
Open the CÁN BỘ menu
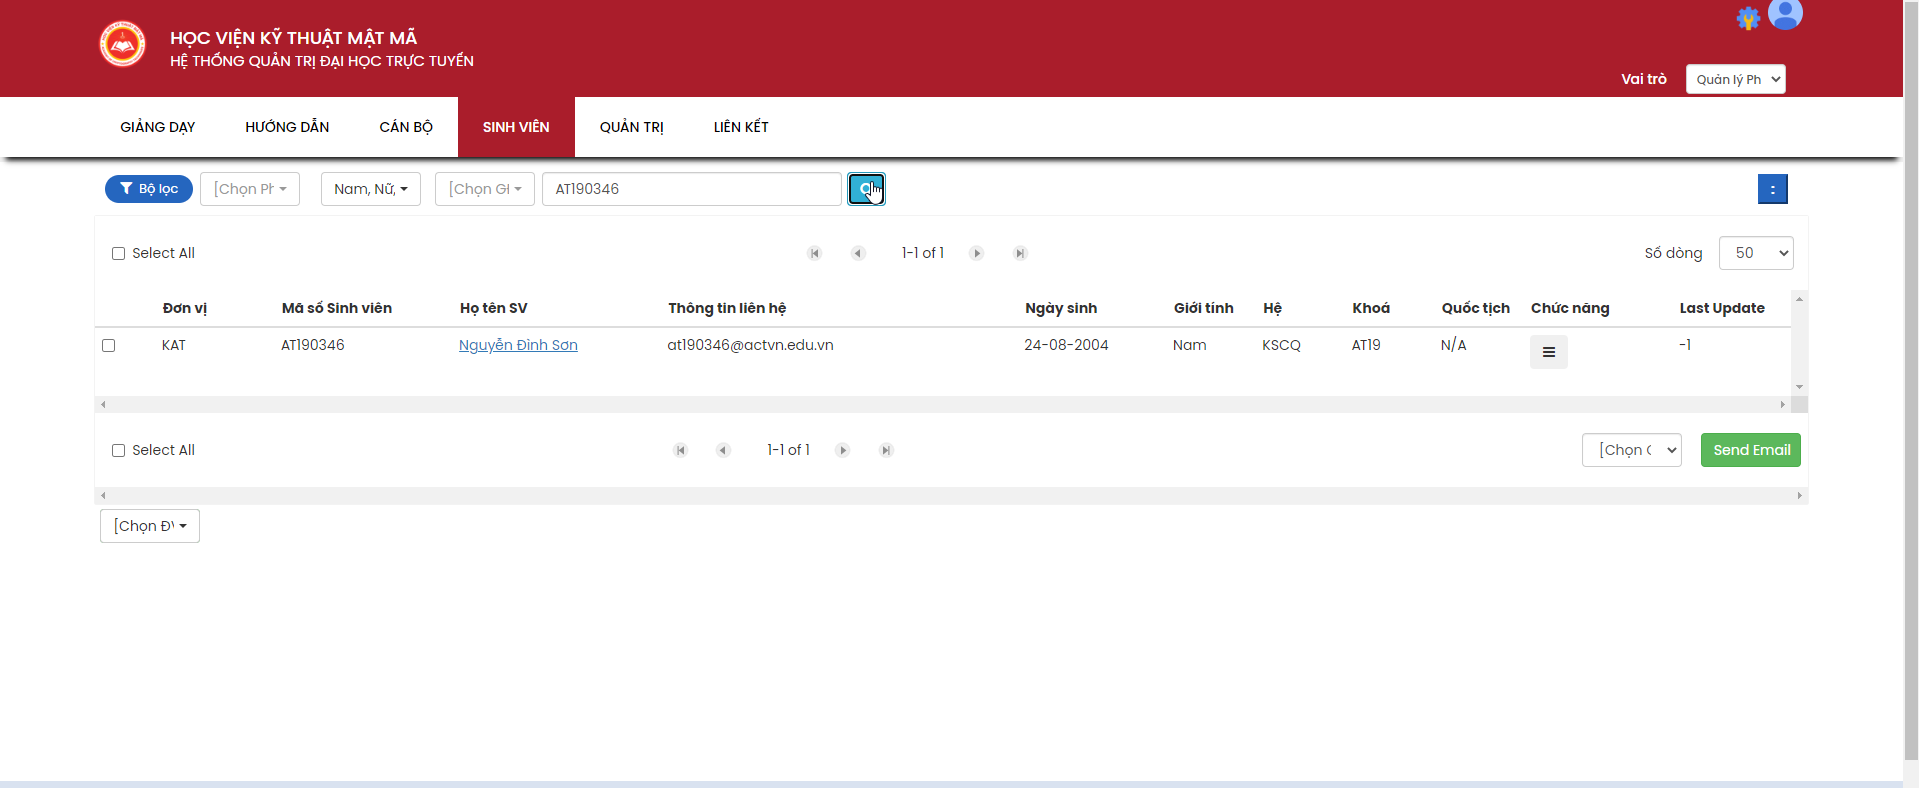pos(406,127)
